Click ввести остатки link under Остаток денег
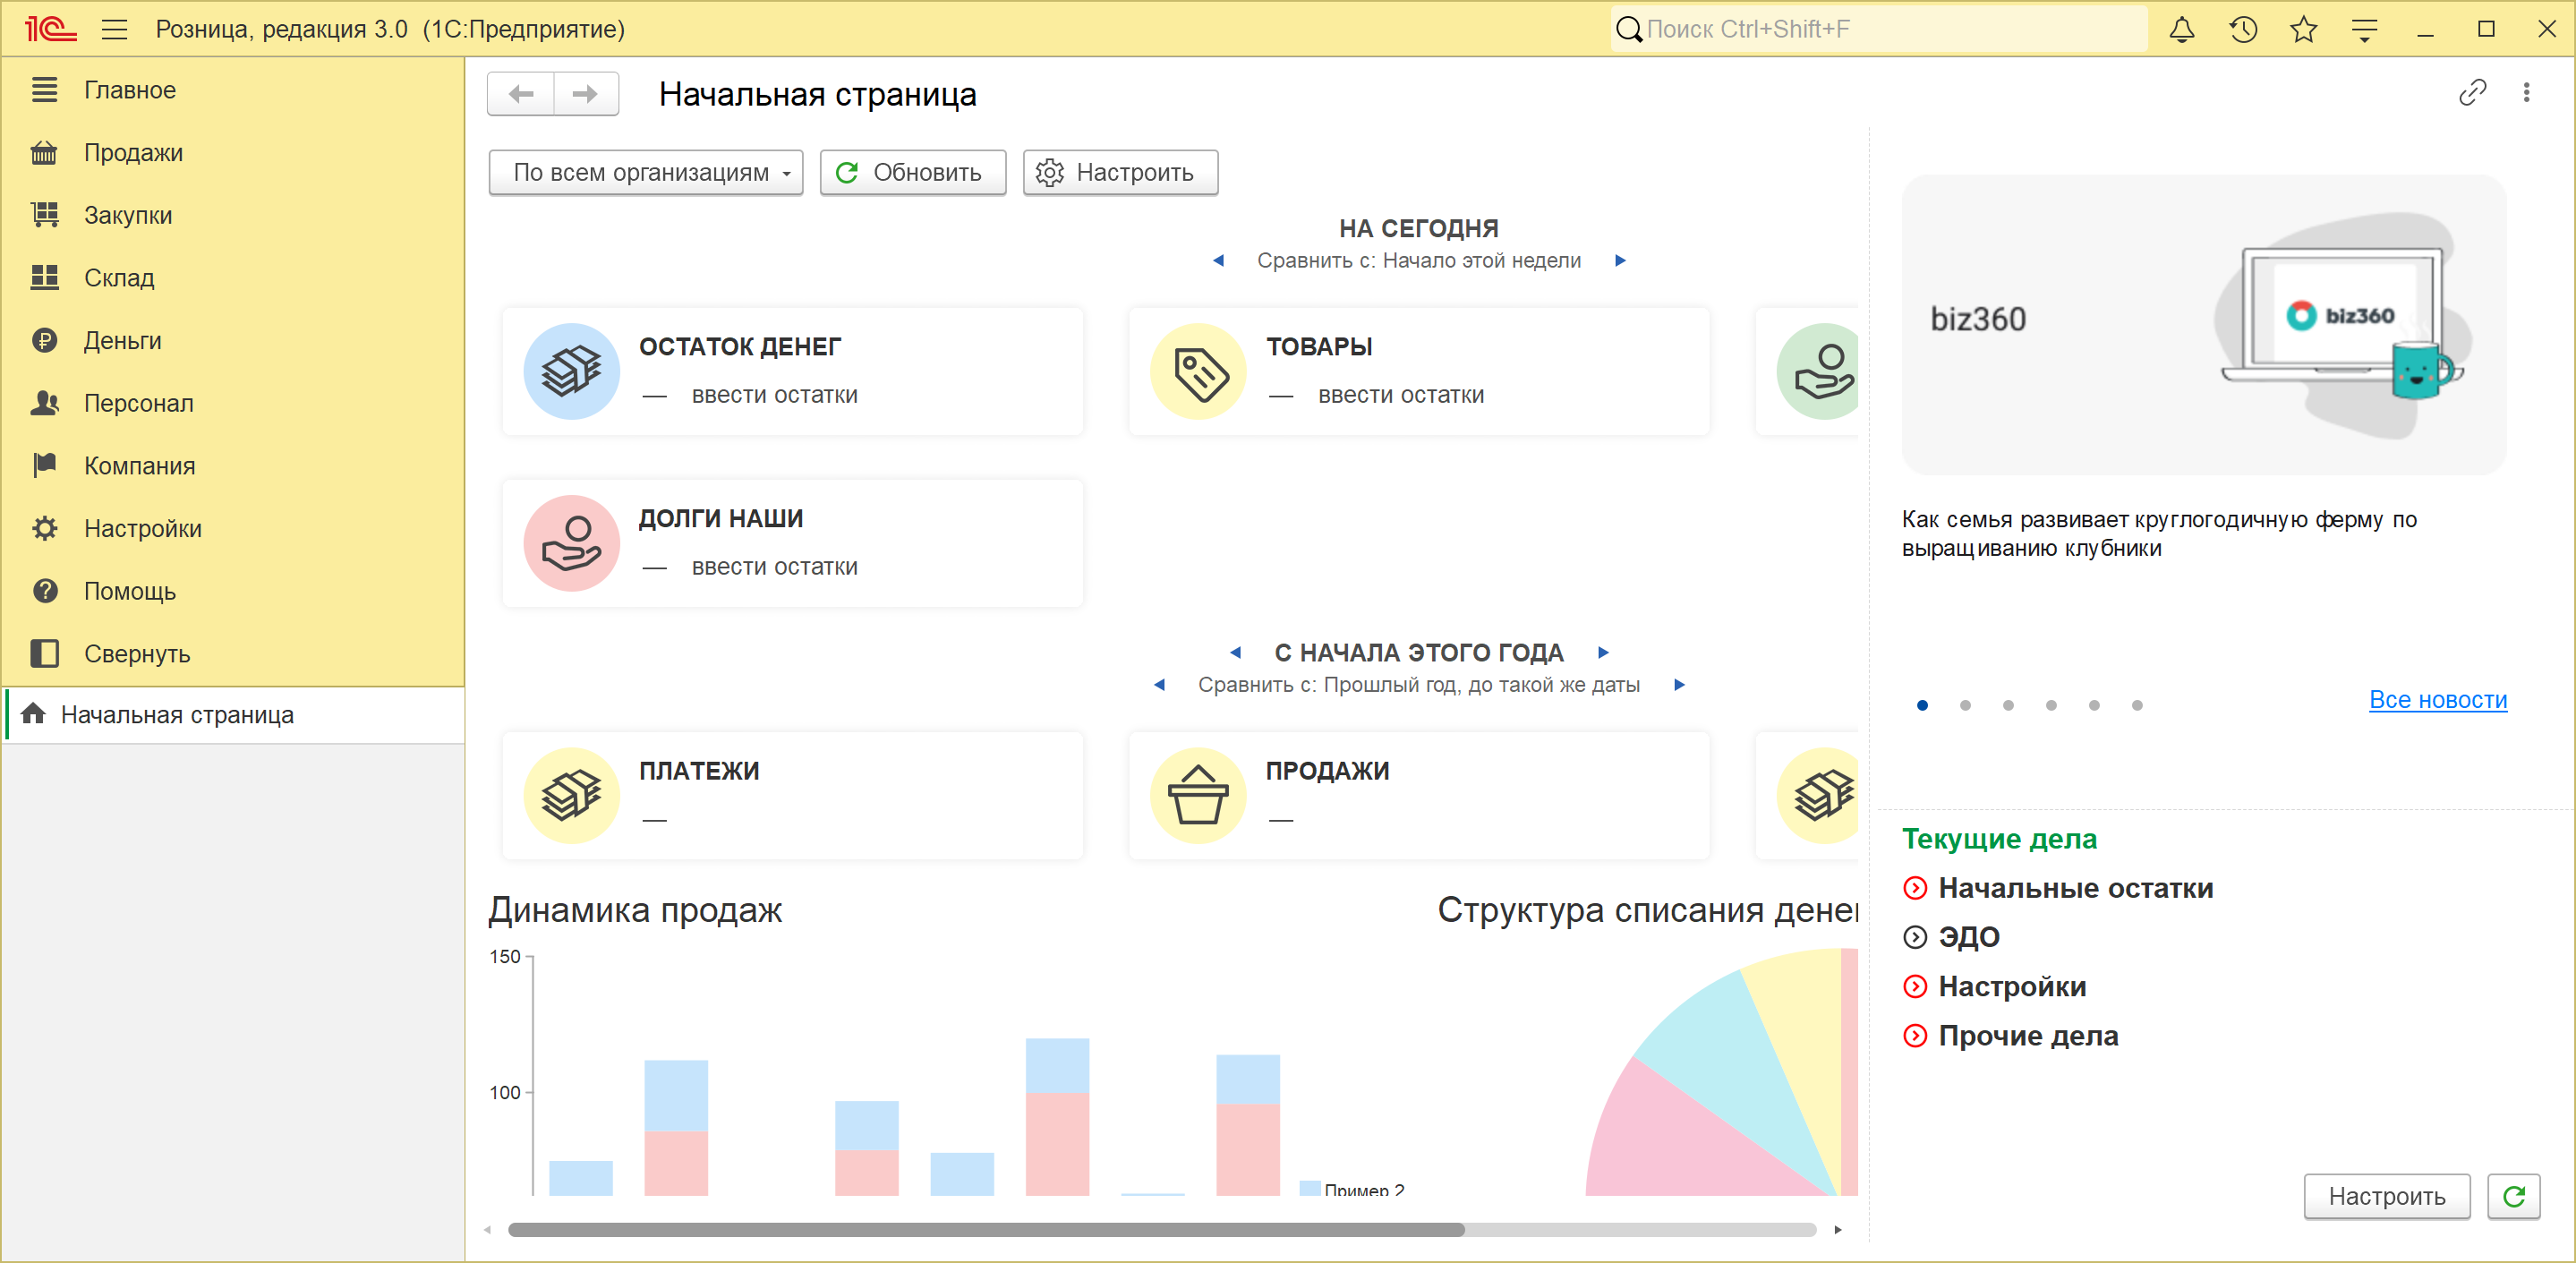2576x1263 pixels. tap(774, 395)
